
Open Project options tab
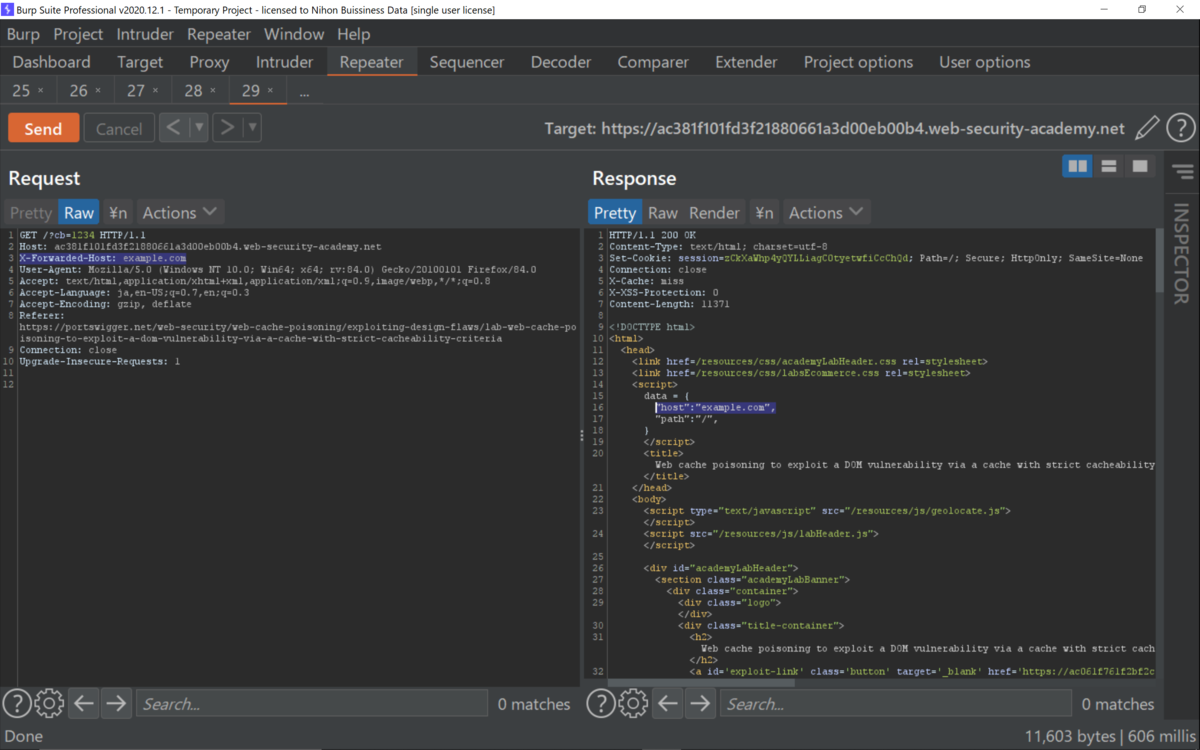(x=859, y=62)
